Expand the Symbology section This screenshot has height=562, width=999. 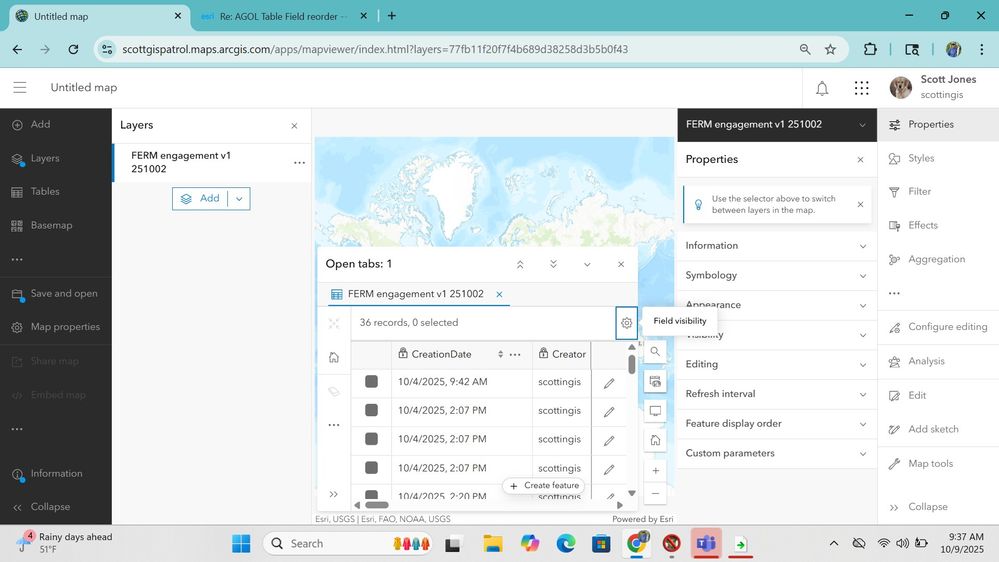pos(776,275)
